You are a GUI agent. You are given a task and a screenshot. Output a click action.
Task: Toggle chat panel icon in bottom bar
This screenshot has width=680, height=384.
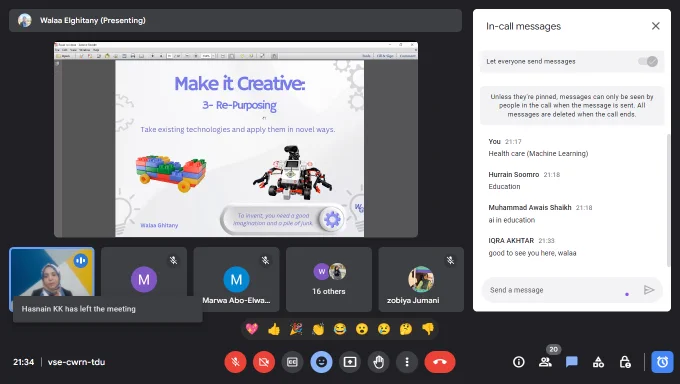click(572, 362)
